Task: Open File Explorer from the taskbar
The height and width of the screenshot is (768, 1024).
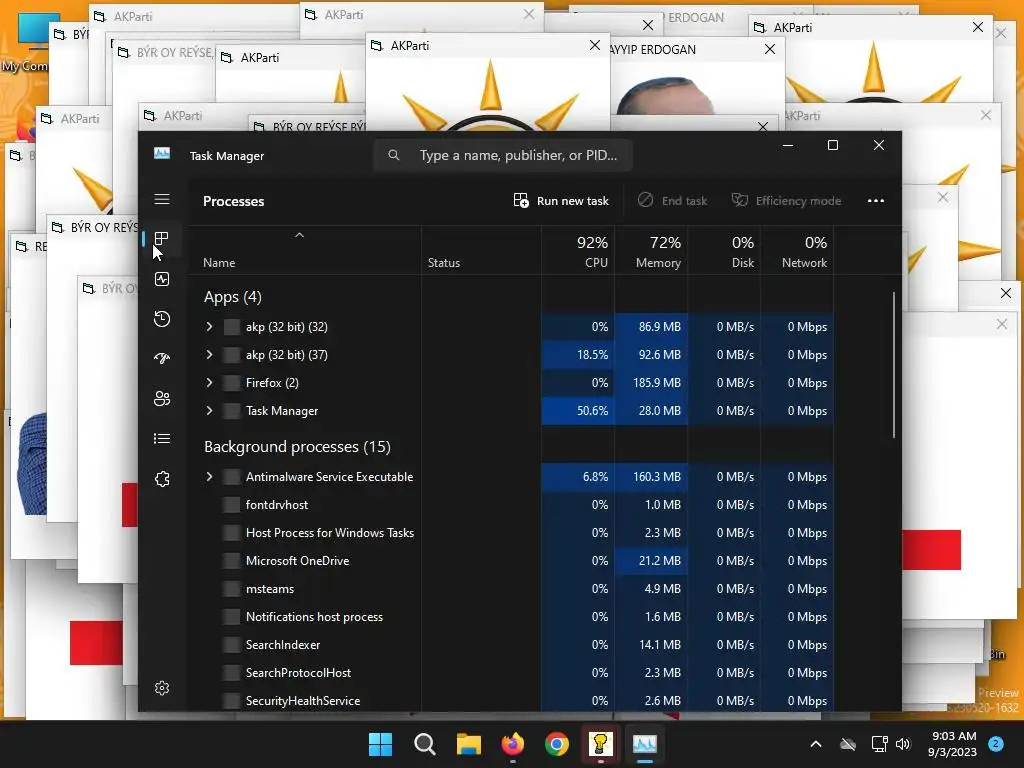Action: coord(468,744)
